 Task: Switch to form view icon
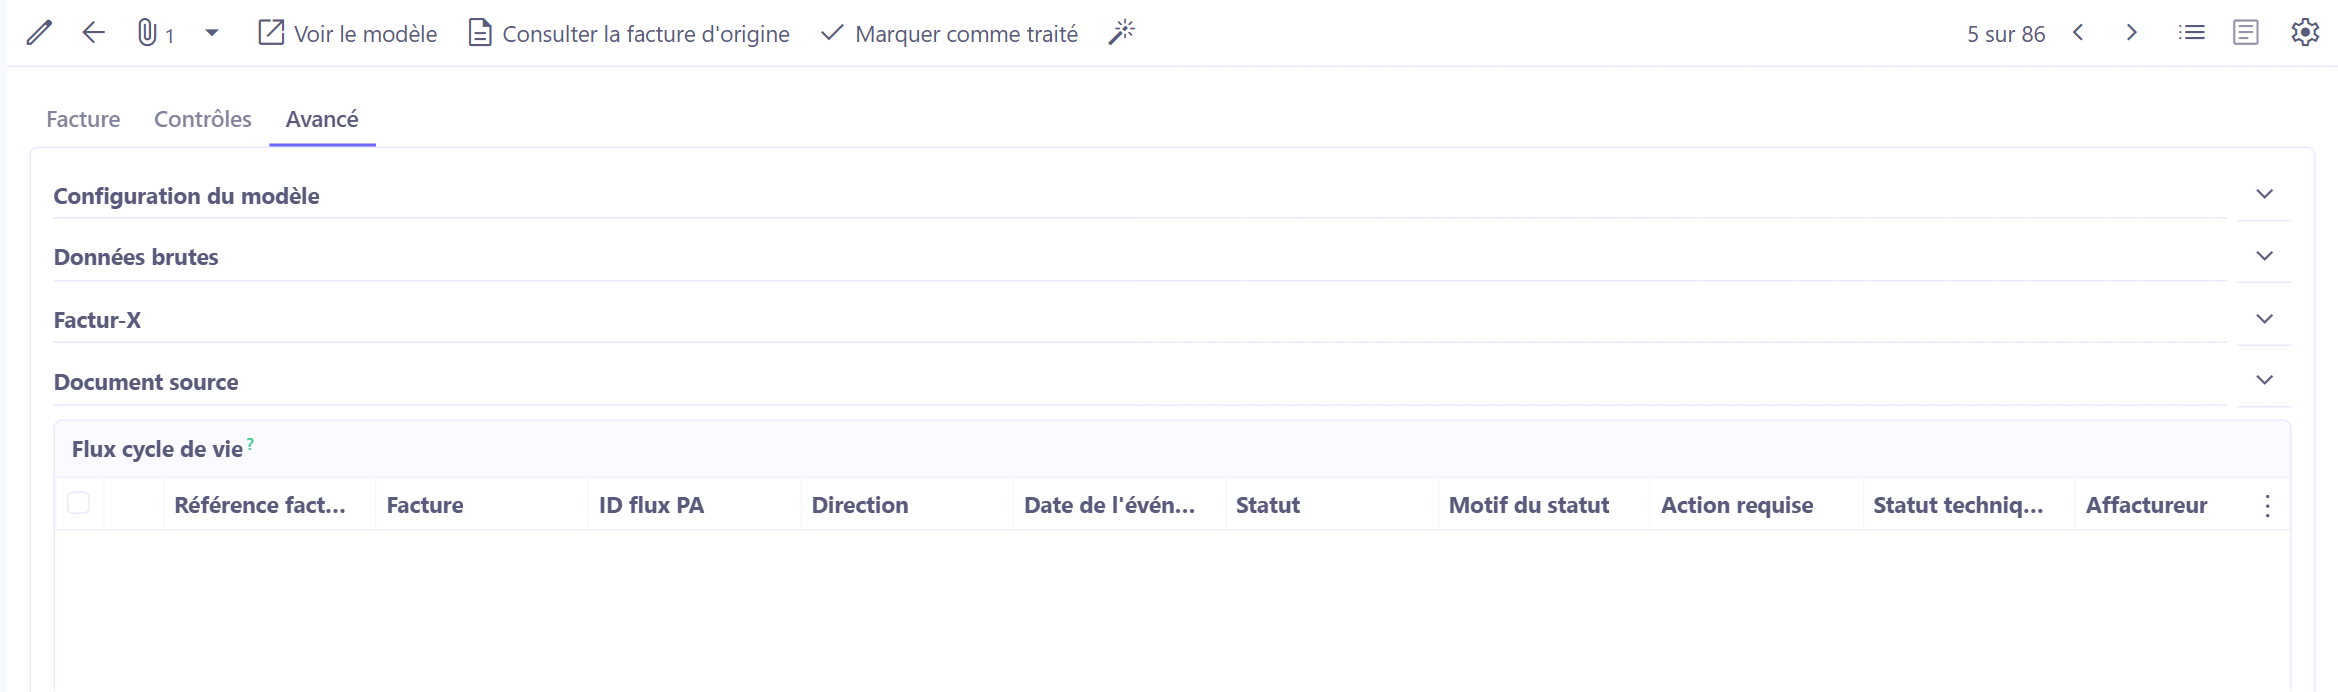point(2246,33)
